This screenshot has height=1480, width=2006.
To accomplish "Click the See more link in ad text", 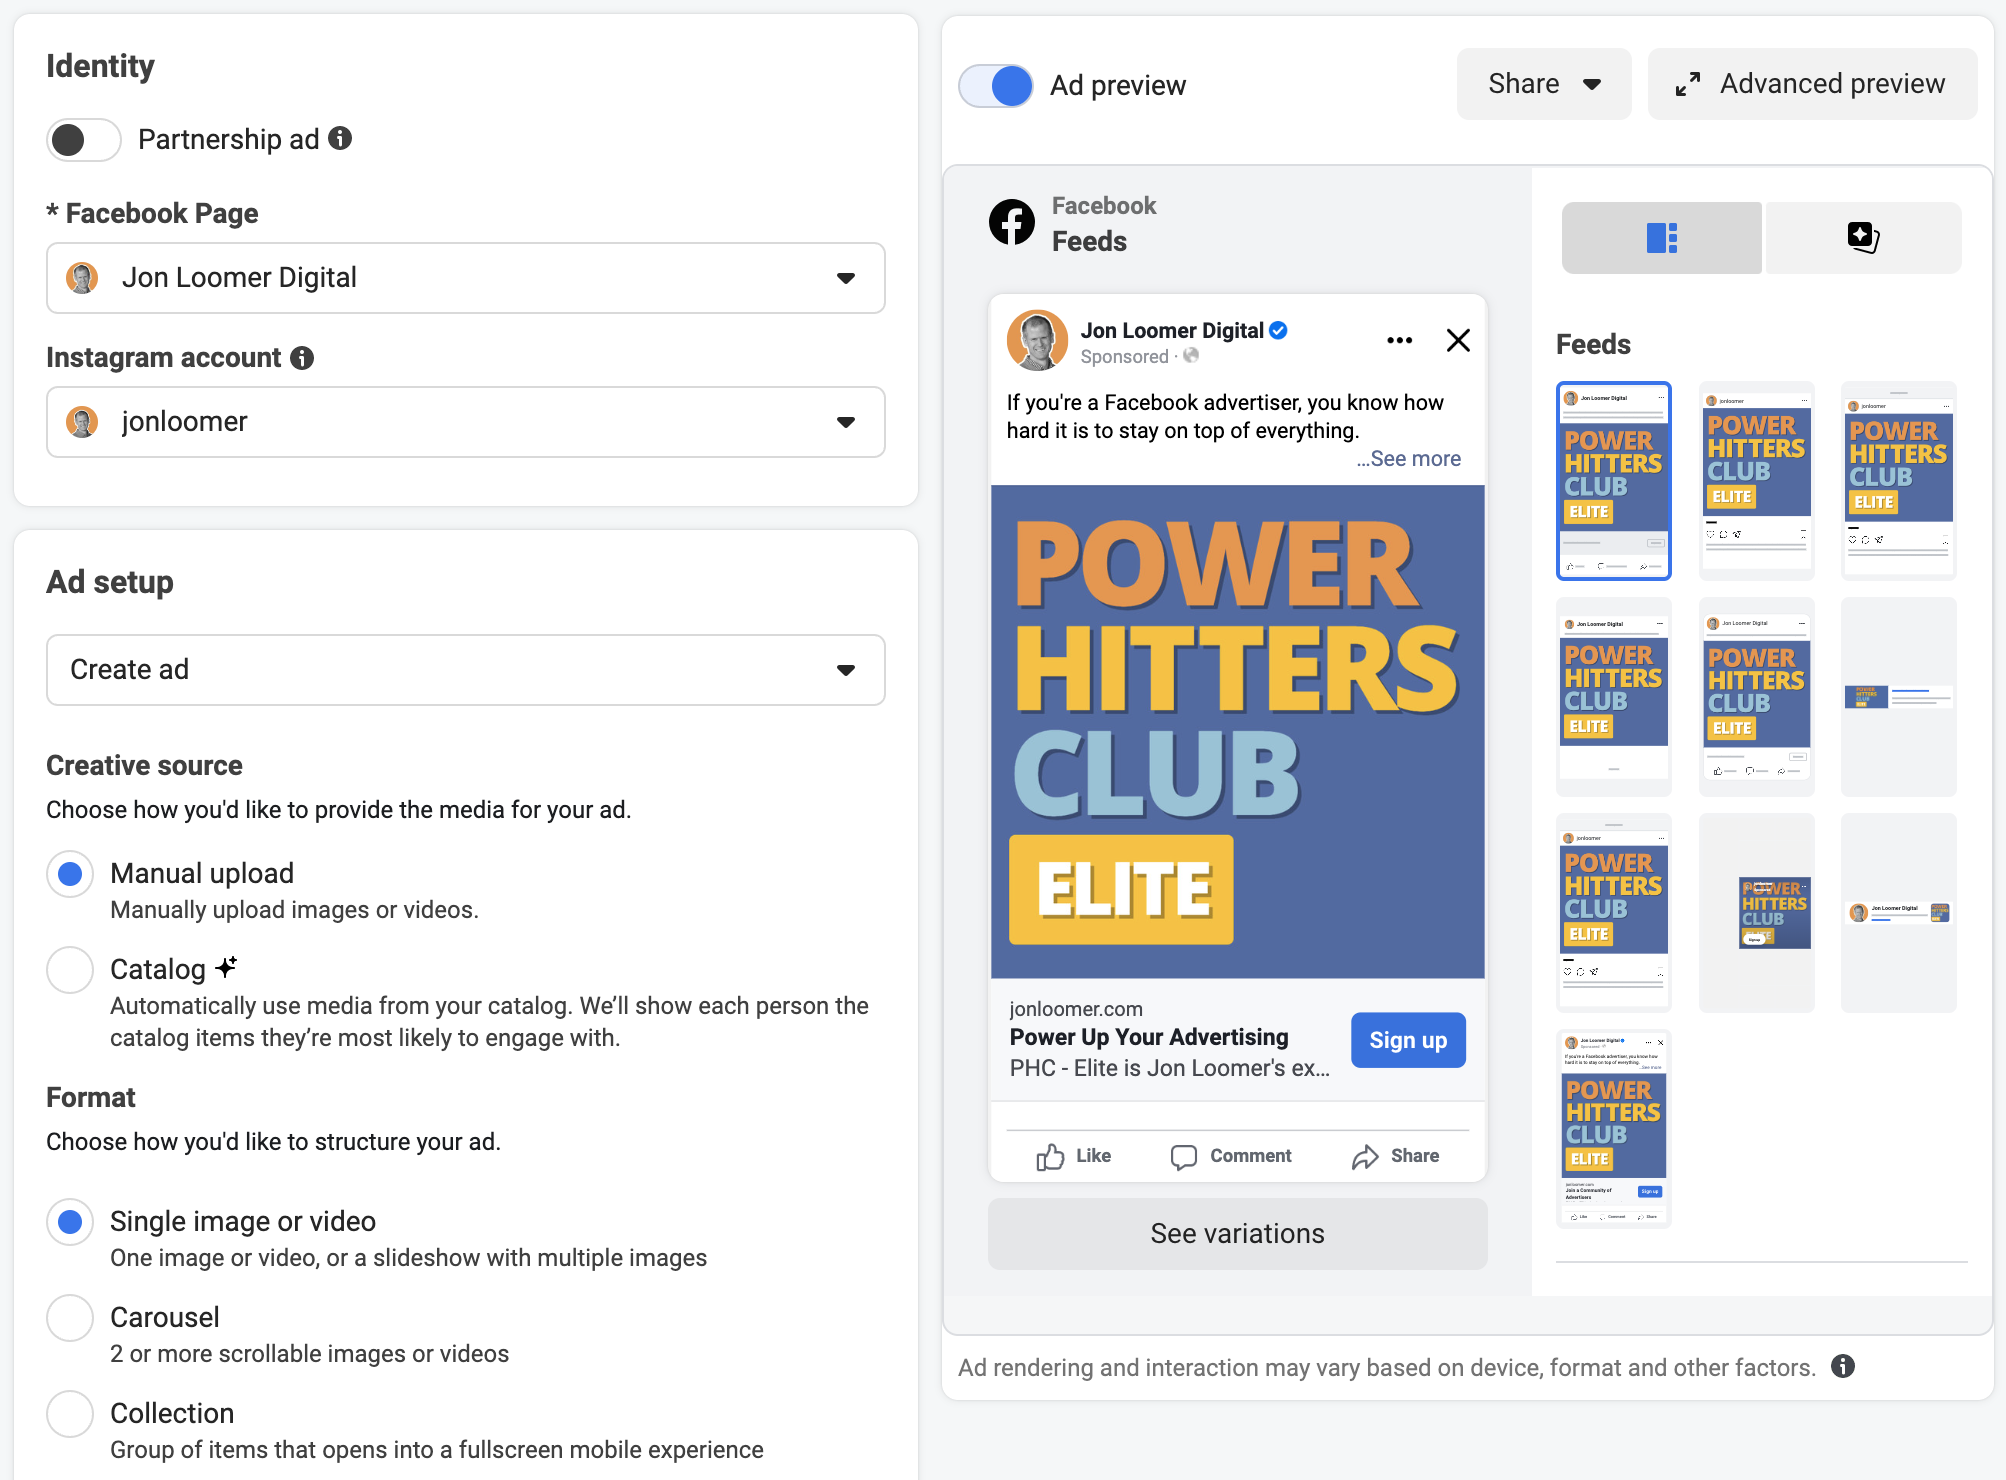I will click(1408, 459).
